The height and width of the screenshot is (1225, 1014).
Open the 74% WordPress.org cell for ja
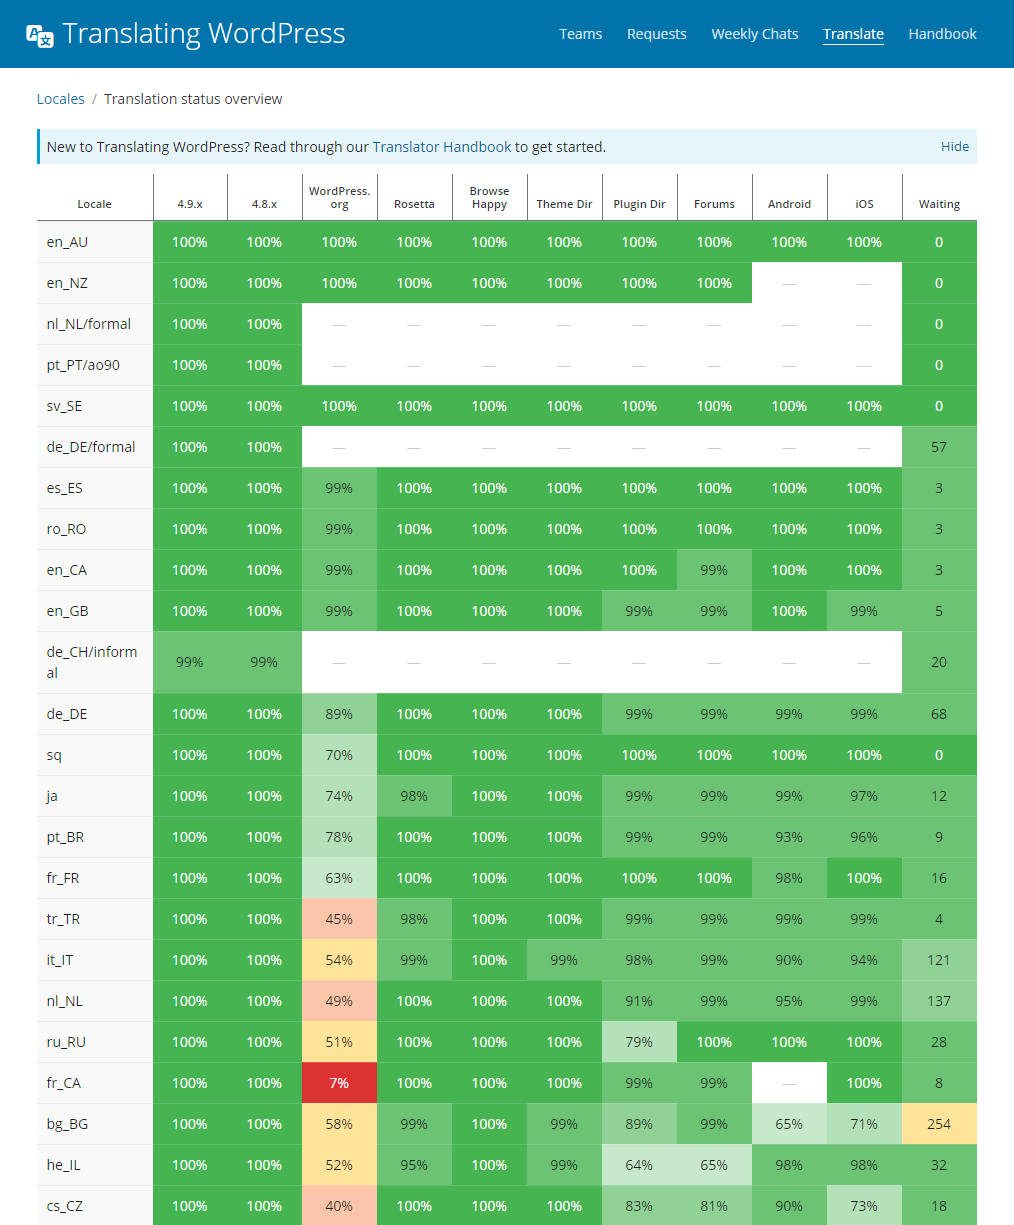(340, 796)
